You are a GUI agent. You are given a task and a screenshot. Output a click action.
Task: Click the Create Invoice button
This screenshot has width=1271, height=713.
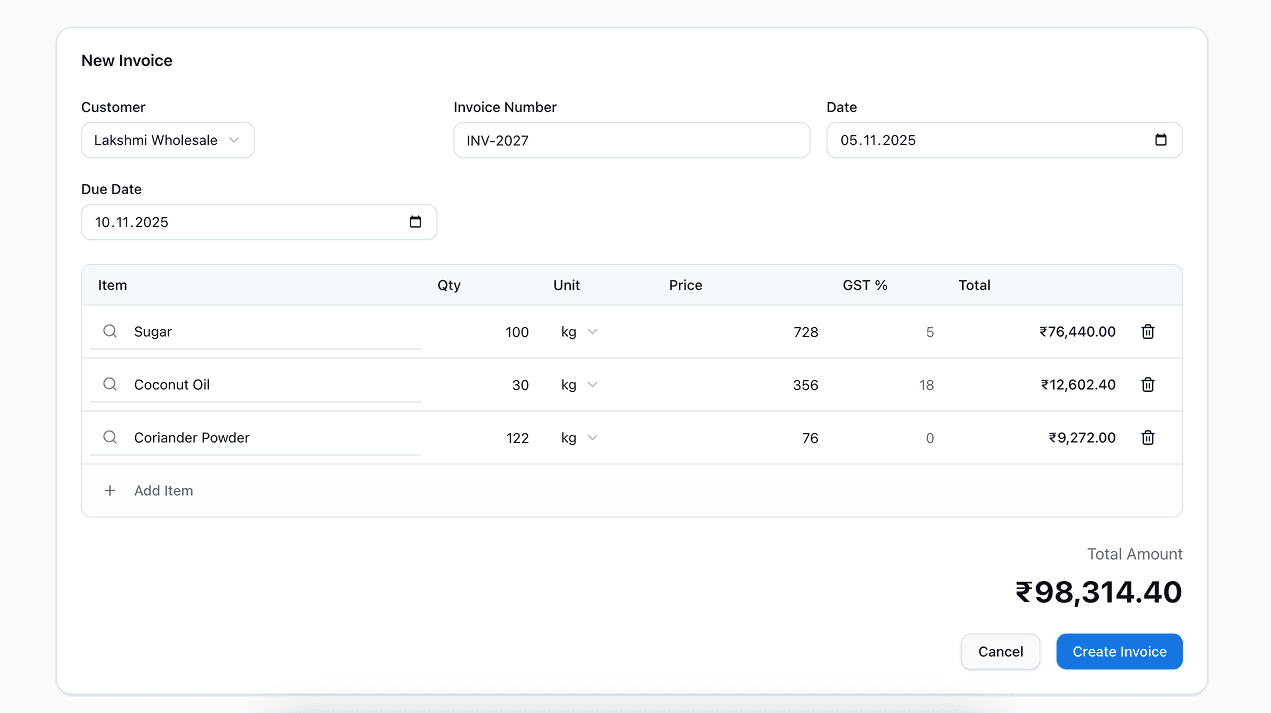[1119, 651]
